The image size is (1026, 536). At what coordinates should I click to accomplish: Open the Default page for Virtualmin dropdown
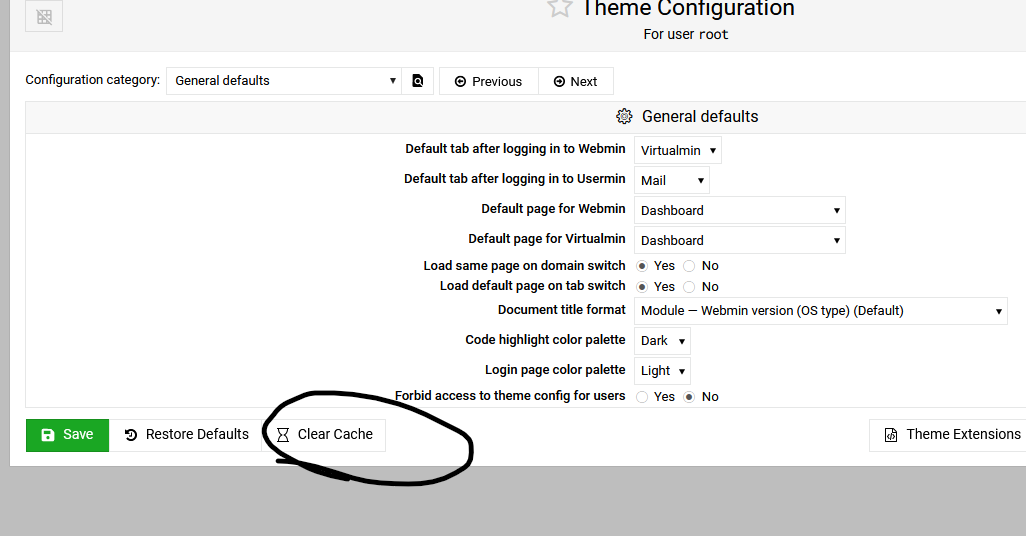739,240
